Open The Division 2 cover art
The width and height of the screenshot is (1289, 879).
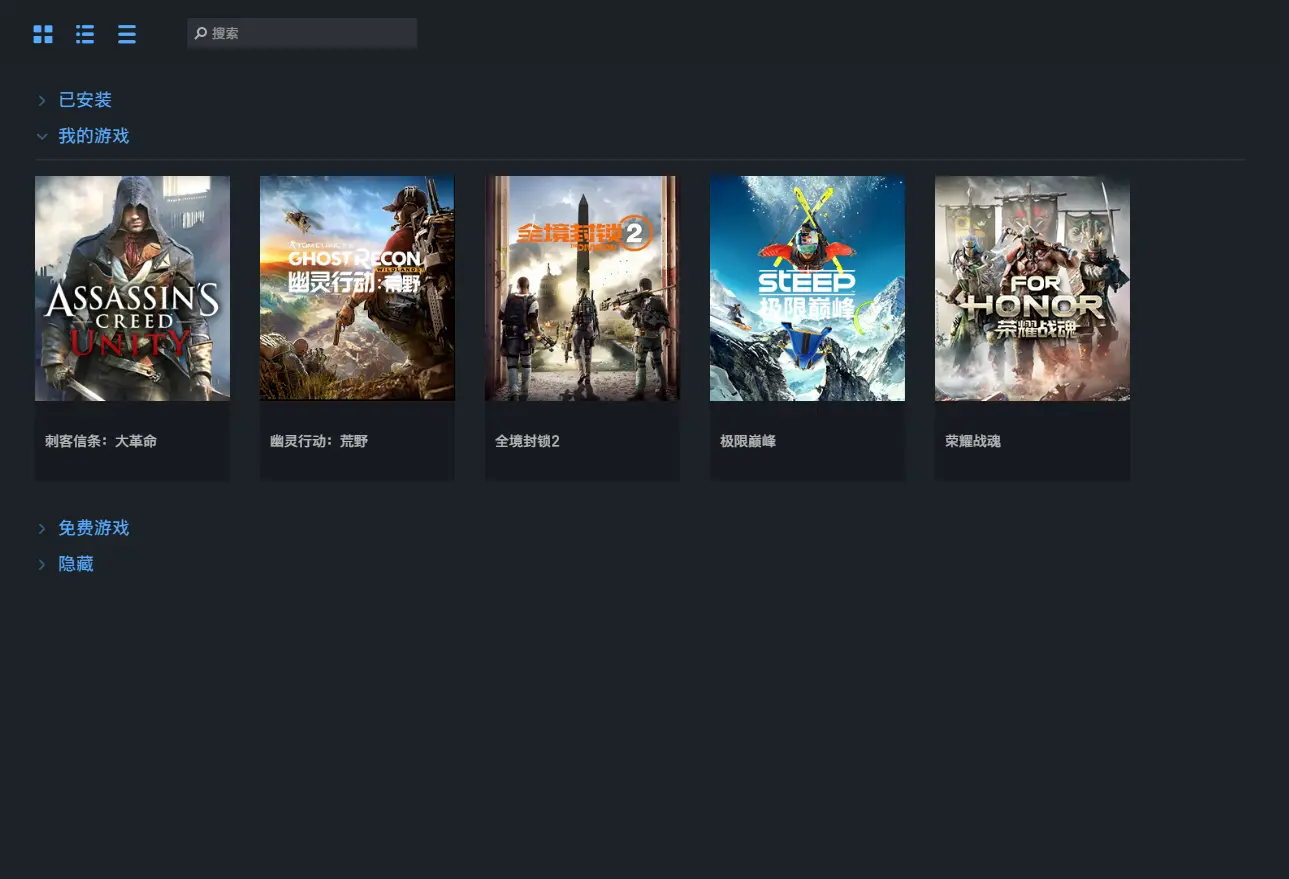click(x=582, y=288)
